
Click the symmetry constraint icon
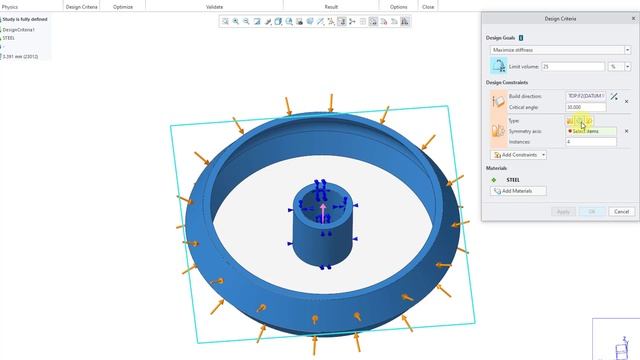498,131
